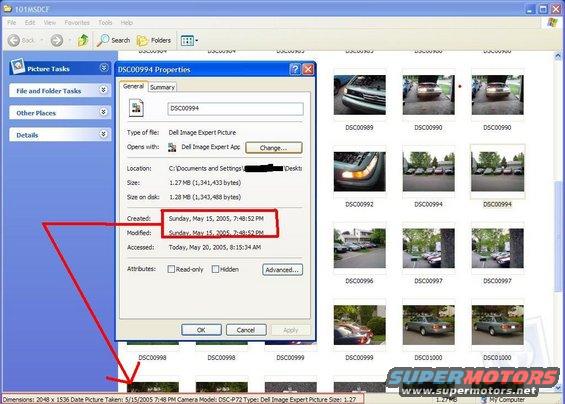Click My Computer in the status bar
Screen dimensions: 565x404
(x=503, y=400)
